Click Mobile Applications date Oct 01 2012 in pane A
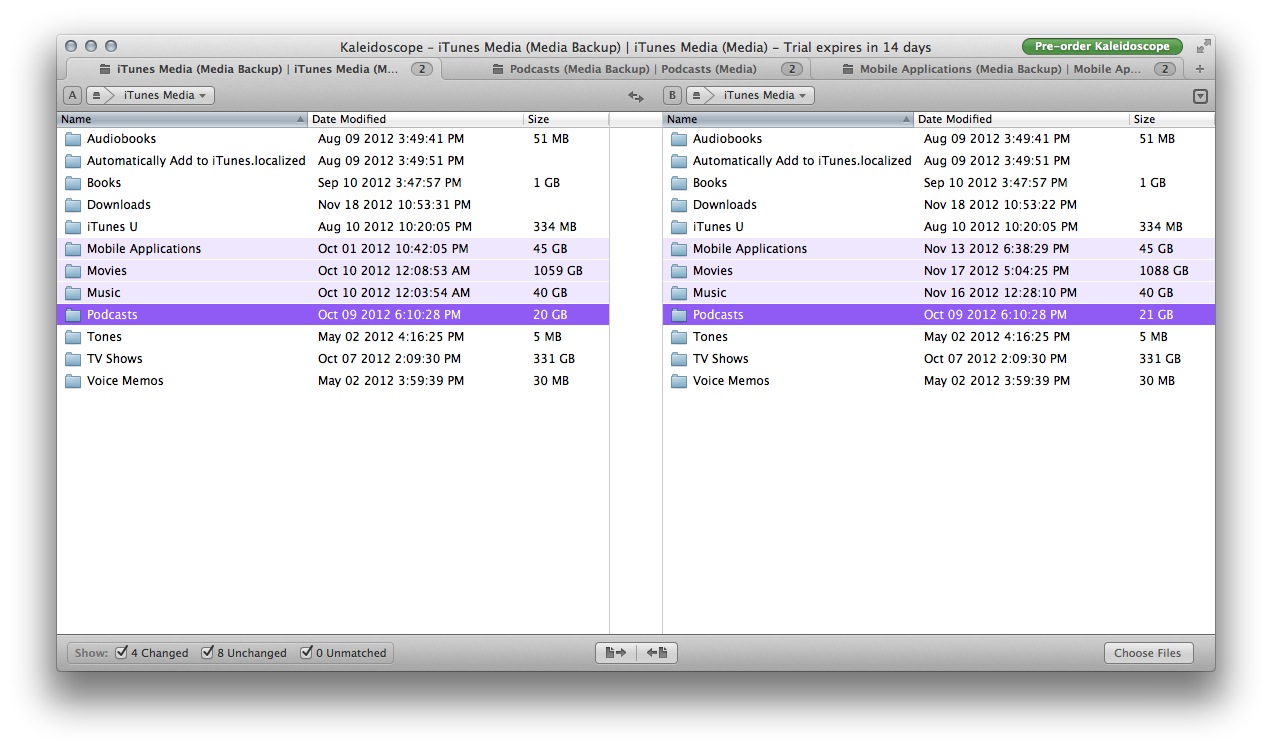 (x=393, y=249)
